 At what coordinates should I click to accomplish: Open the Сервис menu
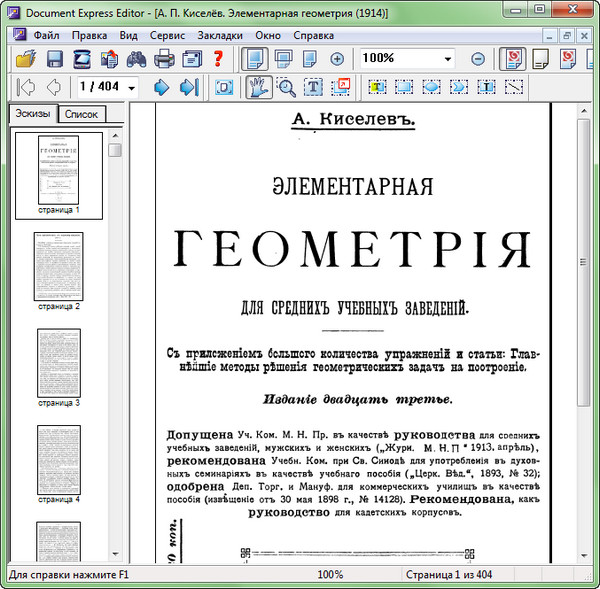click(170, 34)
